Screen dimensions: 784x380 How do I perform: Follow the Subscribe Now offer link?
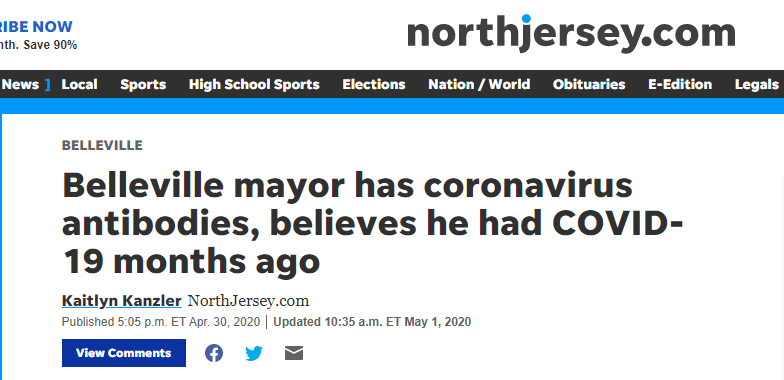coord(36,26)
